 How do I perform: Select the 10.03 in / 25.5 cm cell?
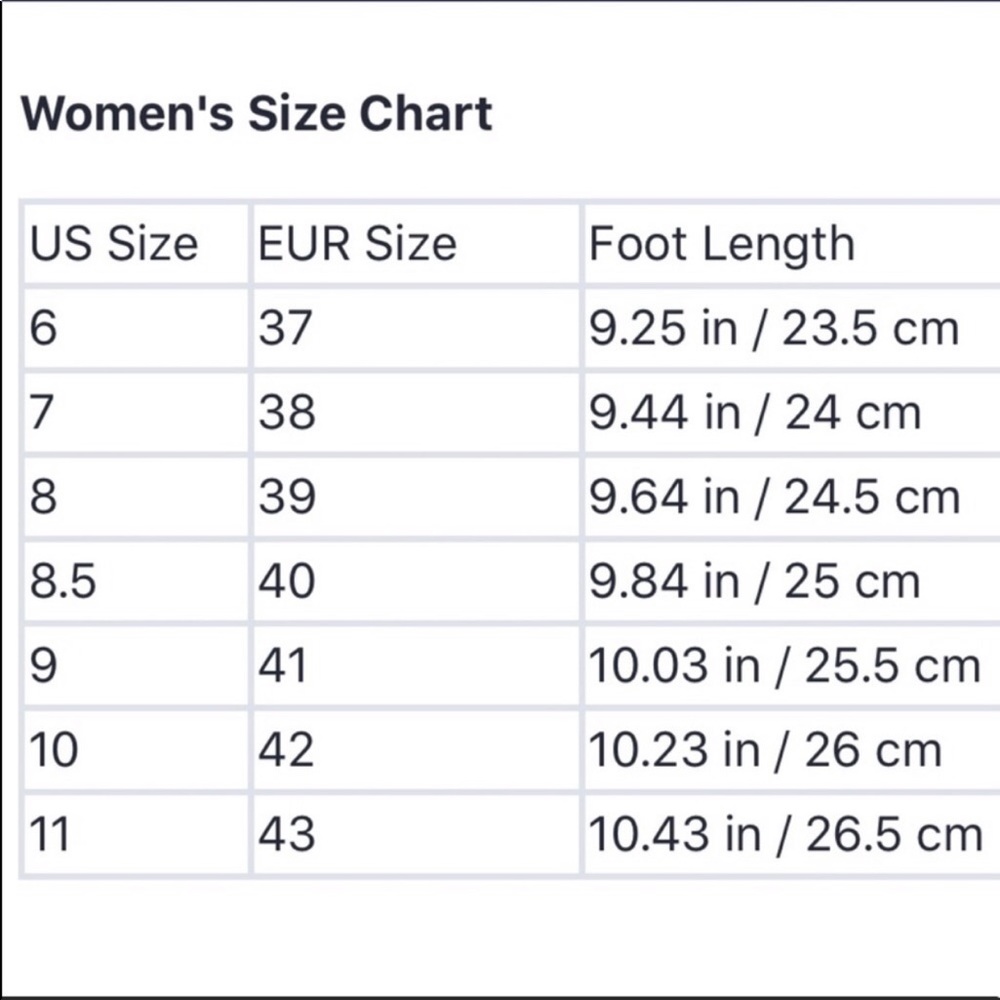(x=784, y=666)
